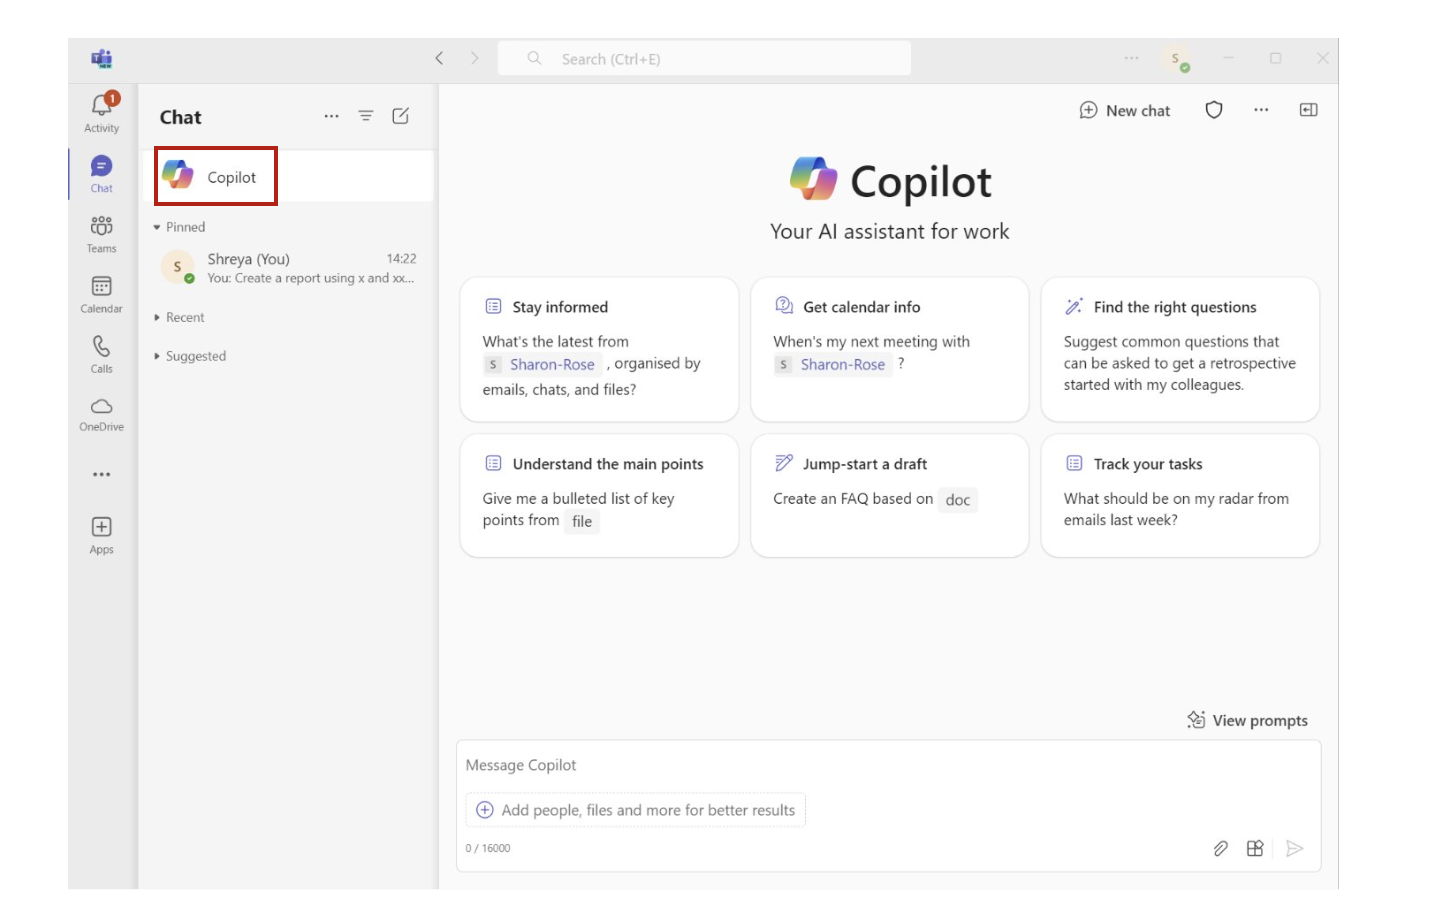Image resolution: width=1448 pixels, height=924 pixels.
Task: Expand the Recent section
Action: pos(180,317)
